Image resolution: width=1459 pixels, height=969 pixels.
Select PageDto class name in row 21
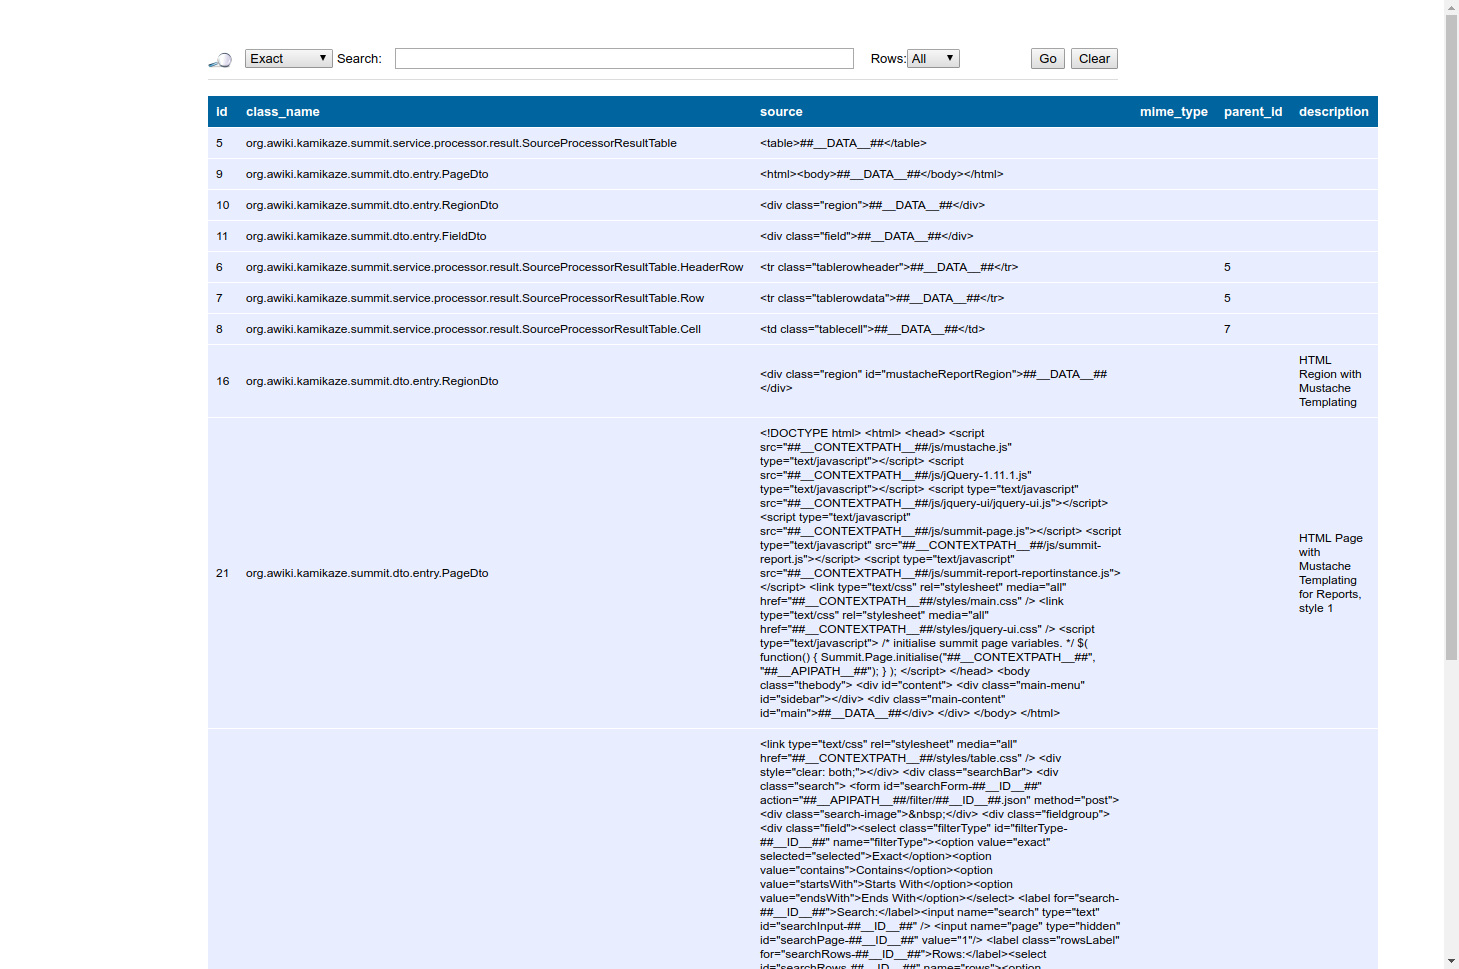tap(367, 573)
